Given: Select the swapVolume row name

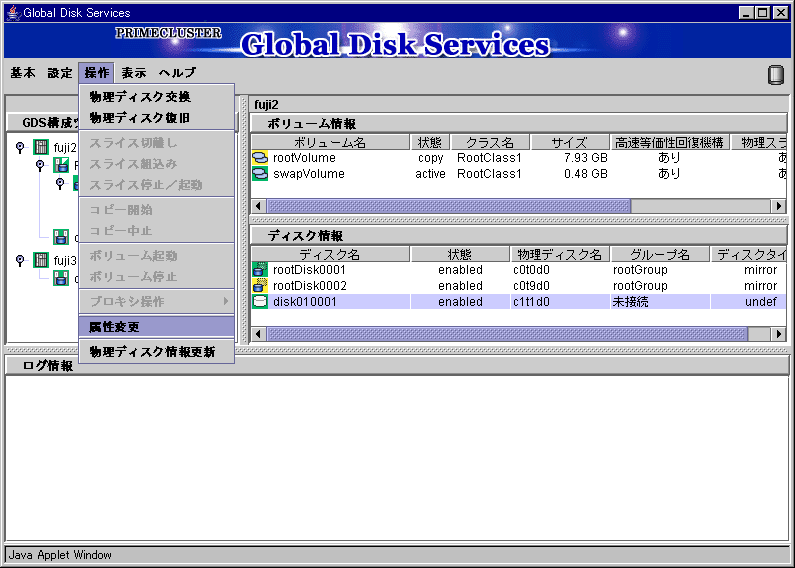Looking at the screenshot, I should tap(309, 173).
